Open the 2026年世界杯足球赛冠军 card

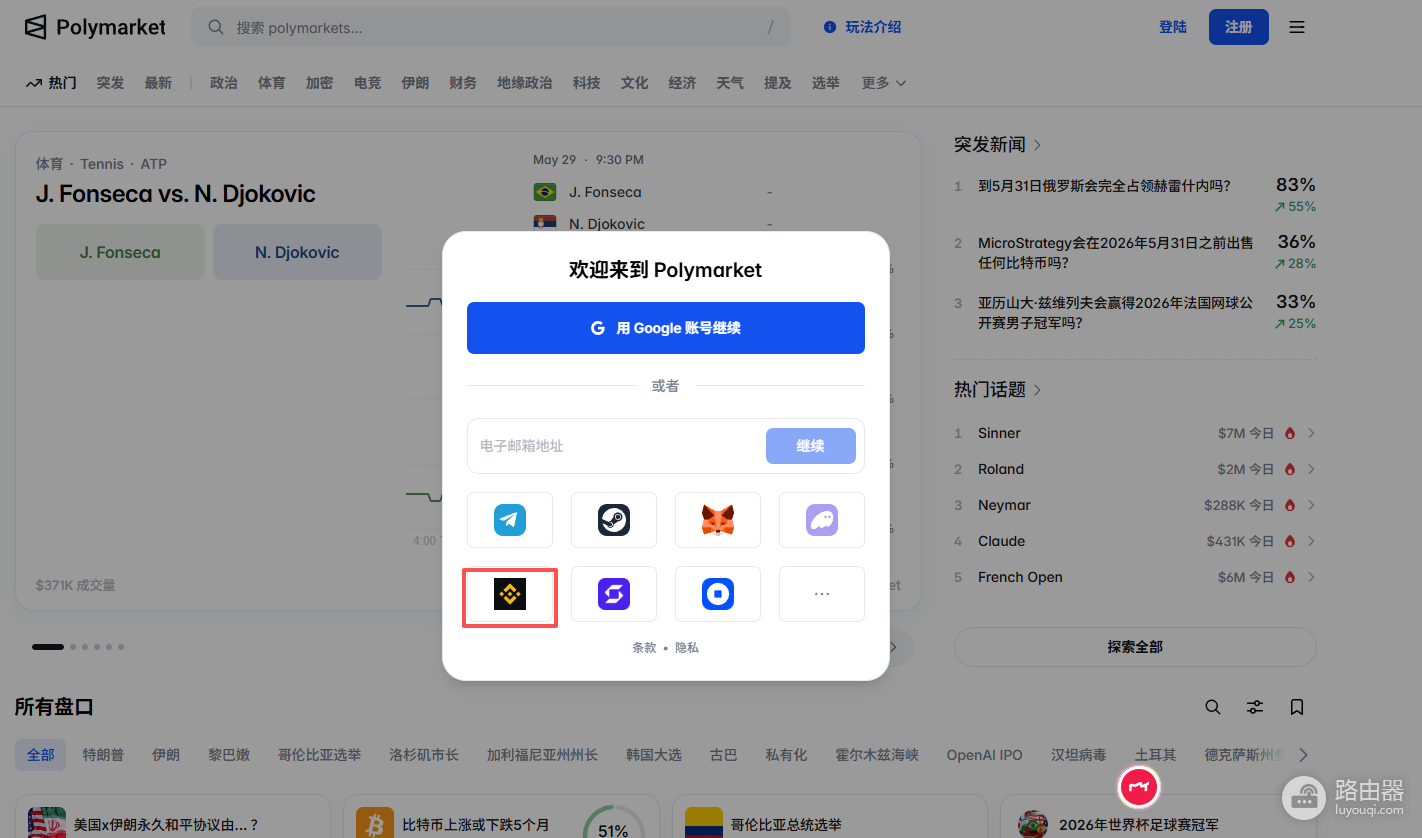click(1138, 825)
